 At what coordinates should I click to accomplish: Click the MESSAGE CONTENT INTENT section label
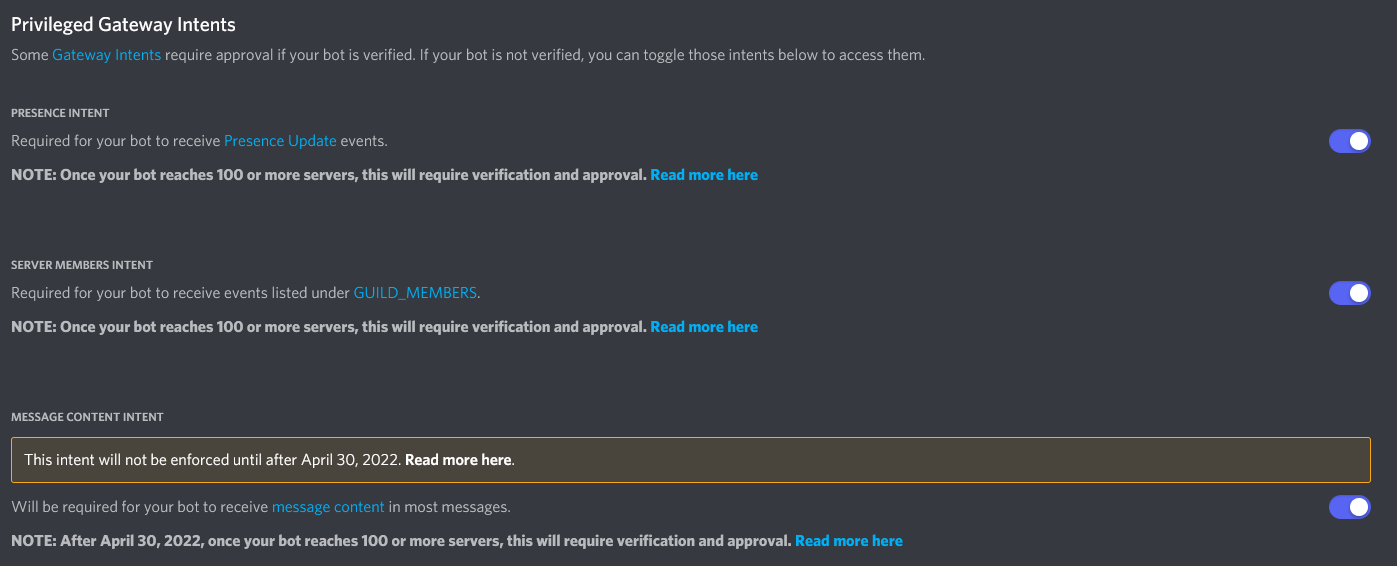point(87,417)
